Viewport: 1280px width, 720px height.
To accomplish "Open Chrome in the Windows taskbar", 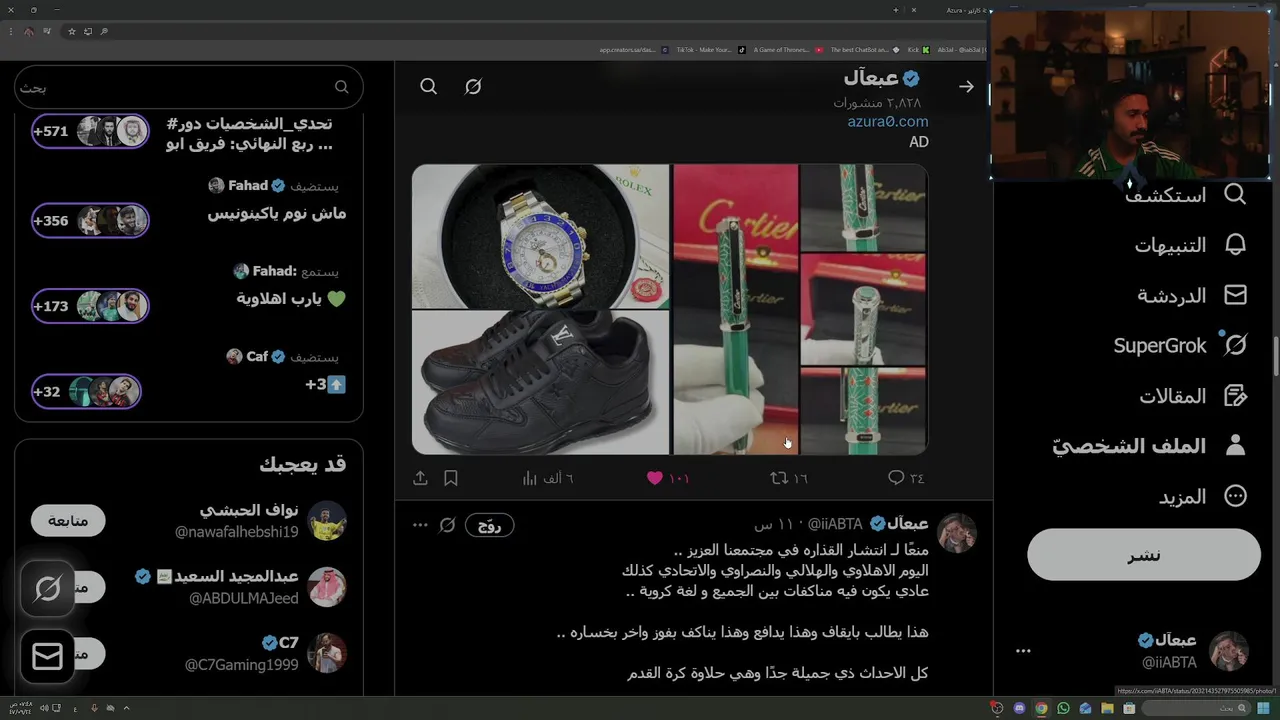I will pos(1041,708).
